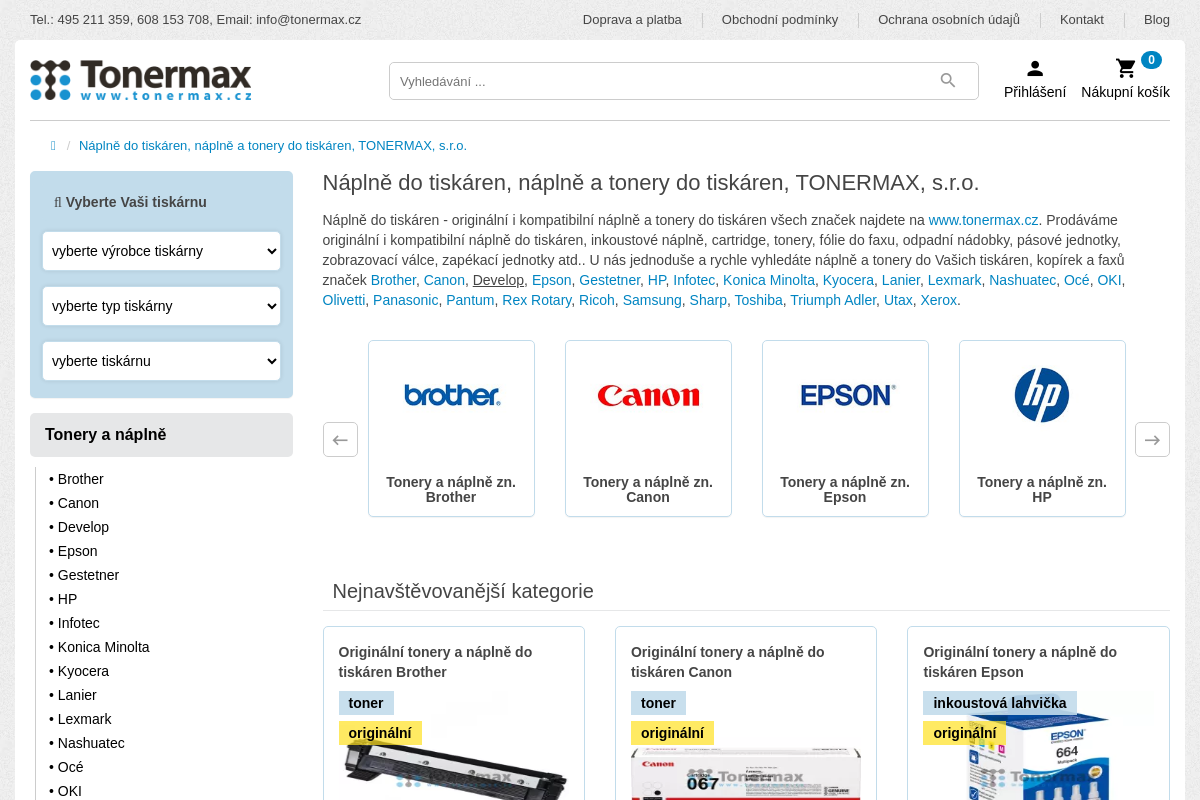This screenshot has width=1200, height=800.
Task: Click Brother link in description paragraph
Action: [x=393, y=280]
